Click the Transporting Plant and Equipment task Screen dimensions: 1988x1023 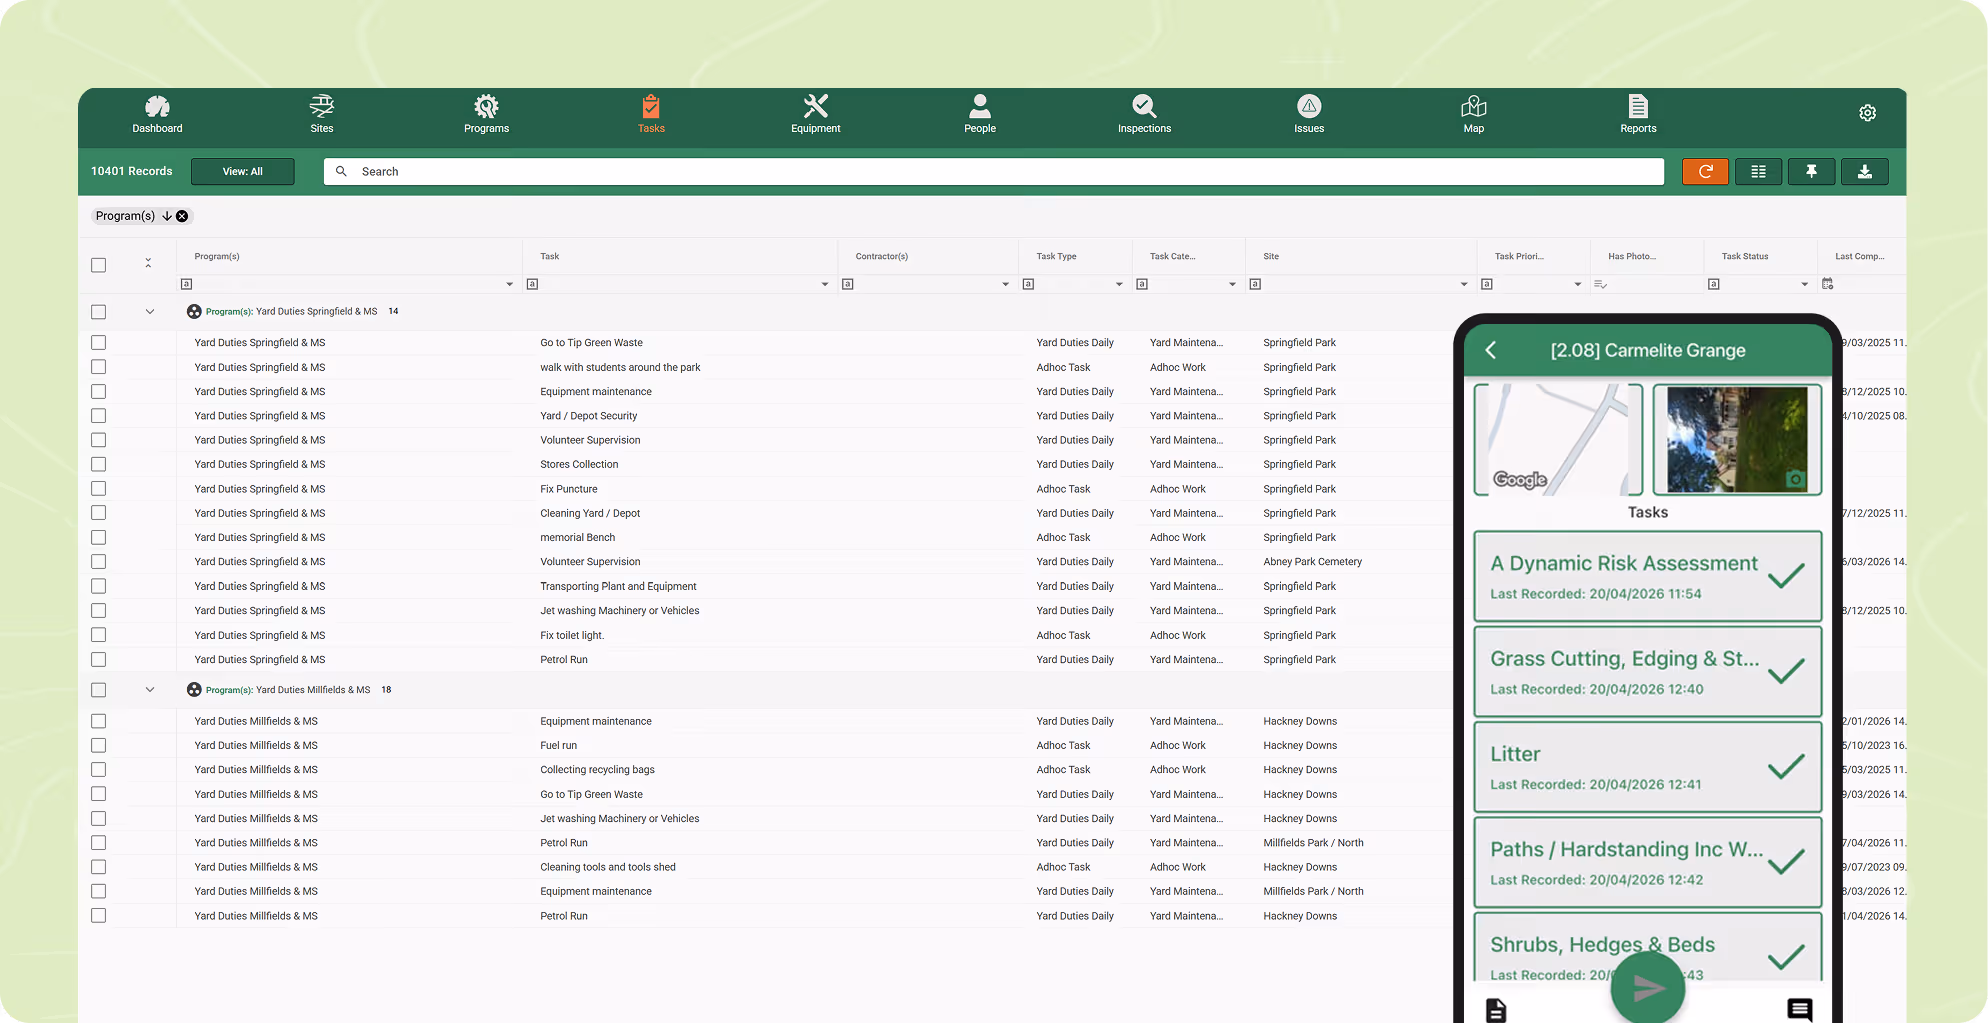click(618, 587)
